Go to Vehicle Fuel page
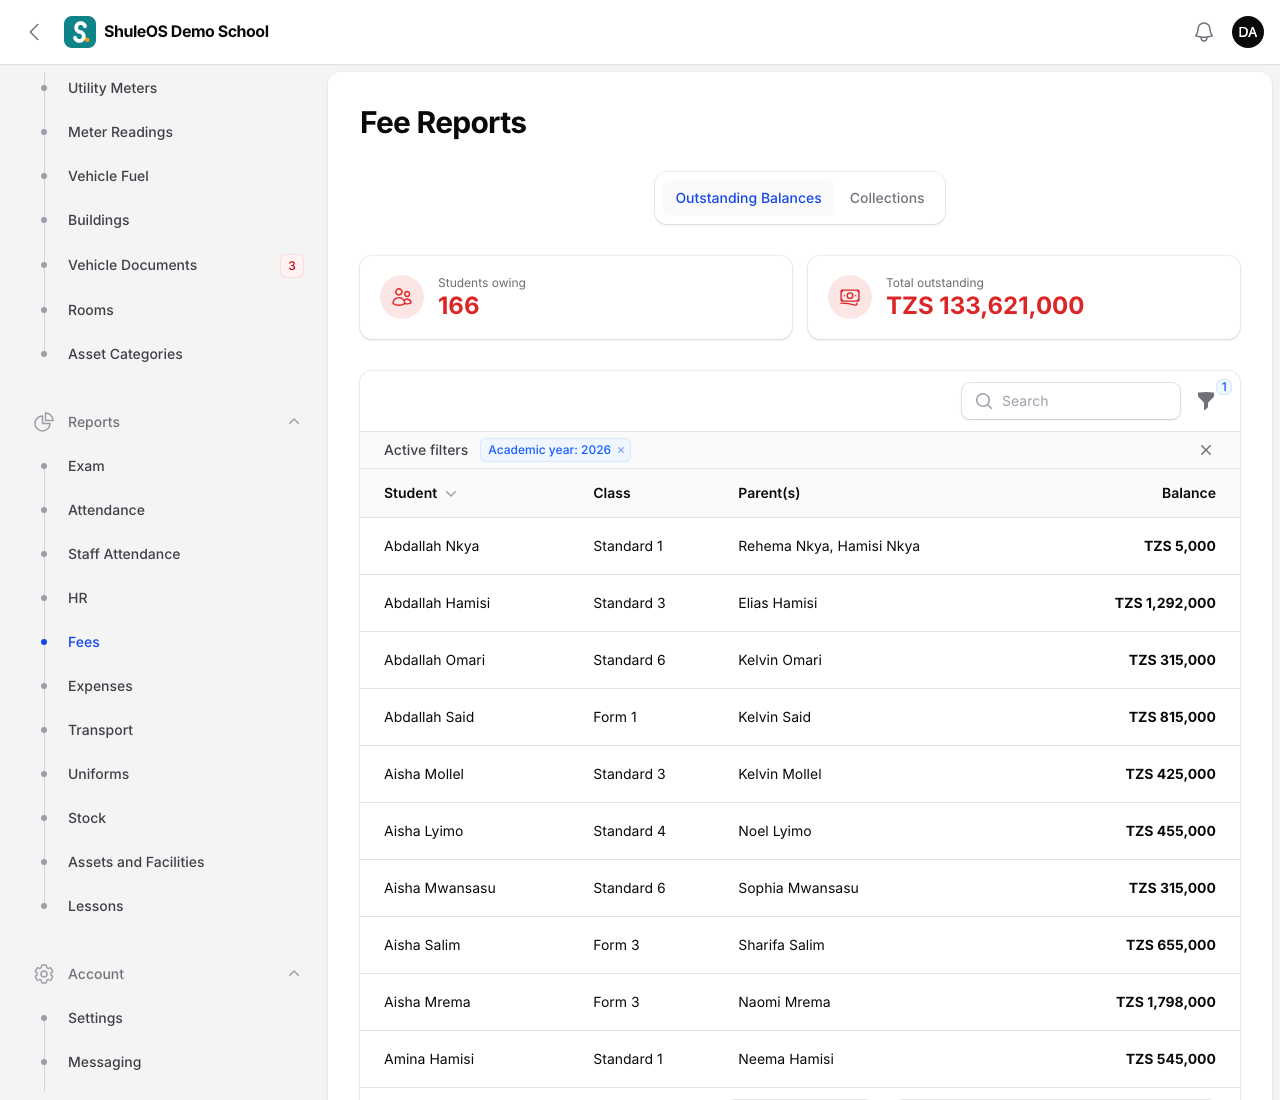The image size is (1280, 1100). click(x=108, y=176)
